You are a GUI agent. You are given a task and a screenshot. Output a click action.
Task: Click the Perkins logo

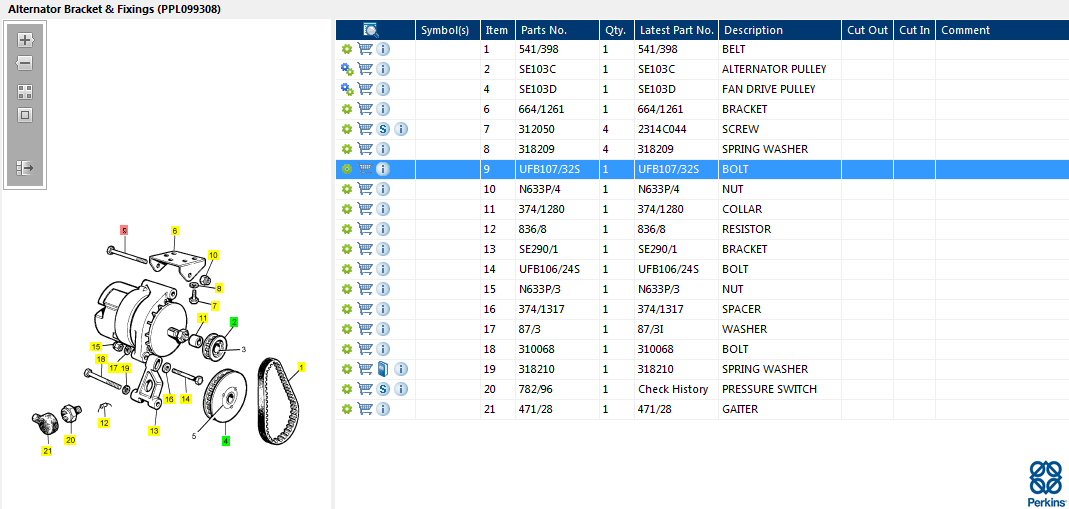[1047, 483]
